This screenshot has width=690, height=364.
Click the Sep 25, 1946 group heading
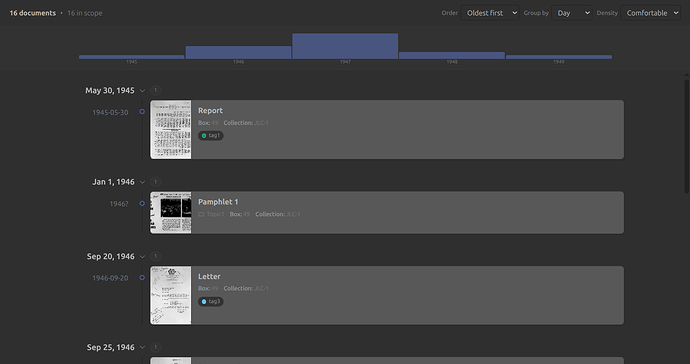(110, 347)
